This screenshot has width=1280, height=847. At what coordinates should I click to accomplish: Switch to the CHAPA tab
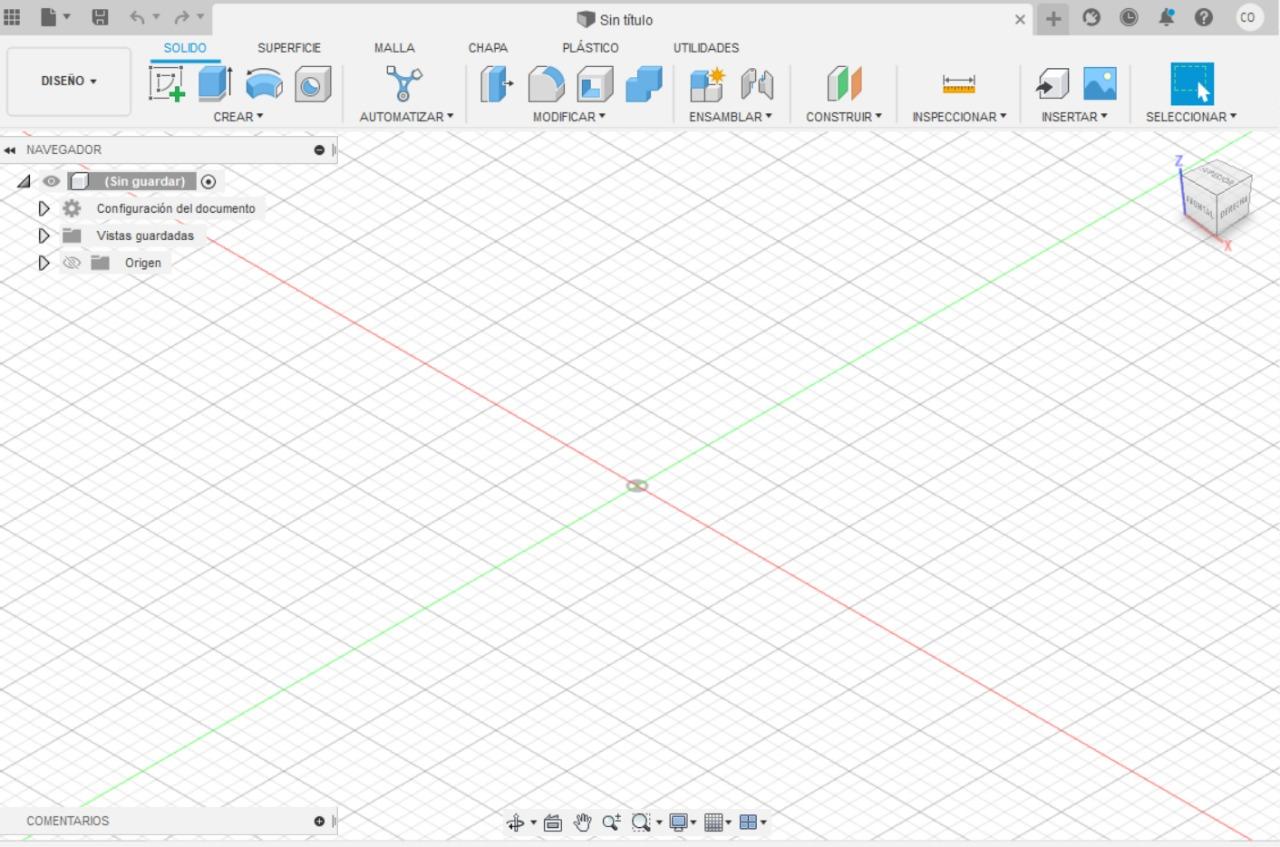[x=488, y=48]
